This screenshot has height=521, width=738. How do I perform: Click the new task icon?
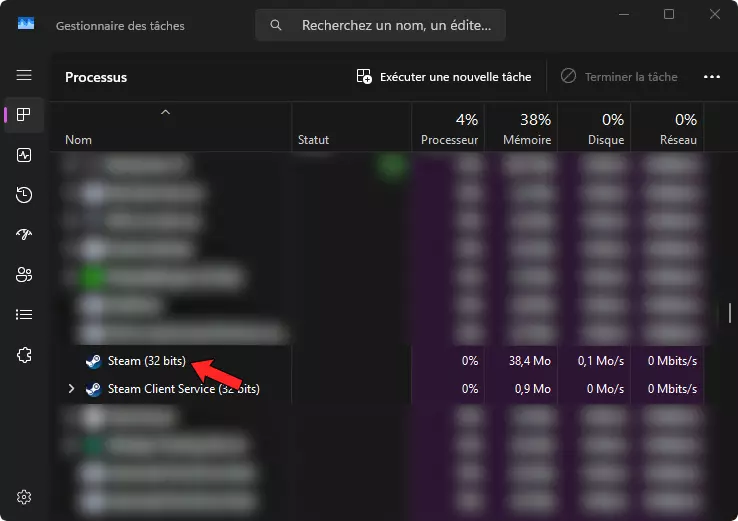[364, 76]
